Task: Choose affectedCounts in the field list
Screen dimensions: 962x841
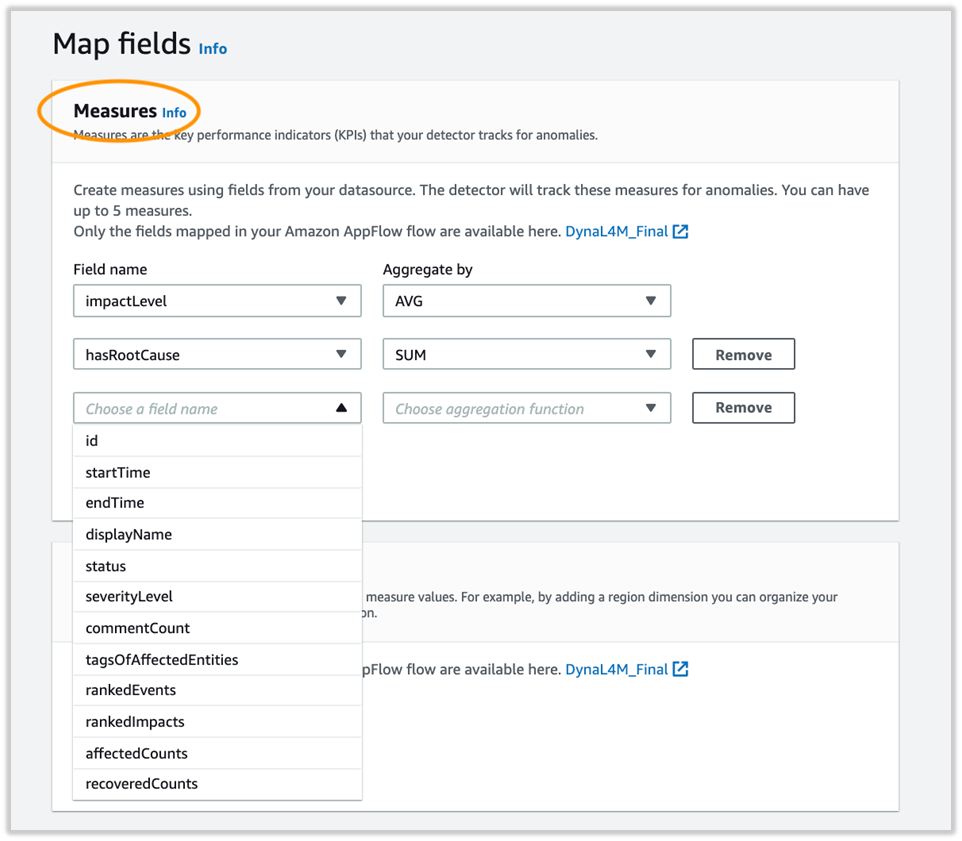Action: pyautogui.click(x=217, y=753)
